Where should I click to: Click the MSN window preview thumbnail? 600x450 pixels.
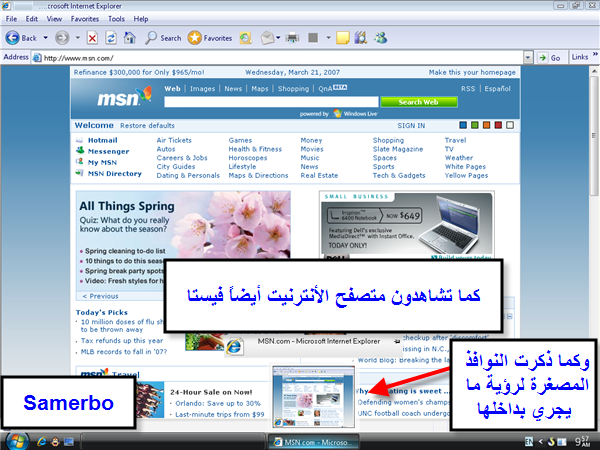(x=313, y=396)
